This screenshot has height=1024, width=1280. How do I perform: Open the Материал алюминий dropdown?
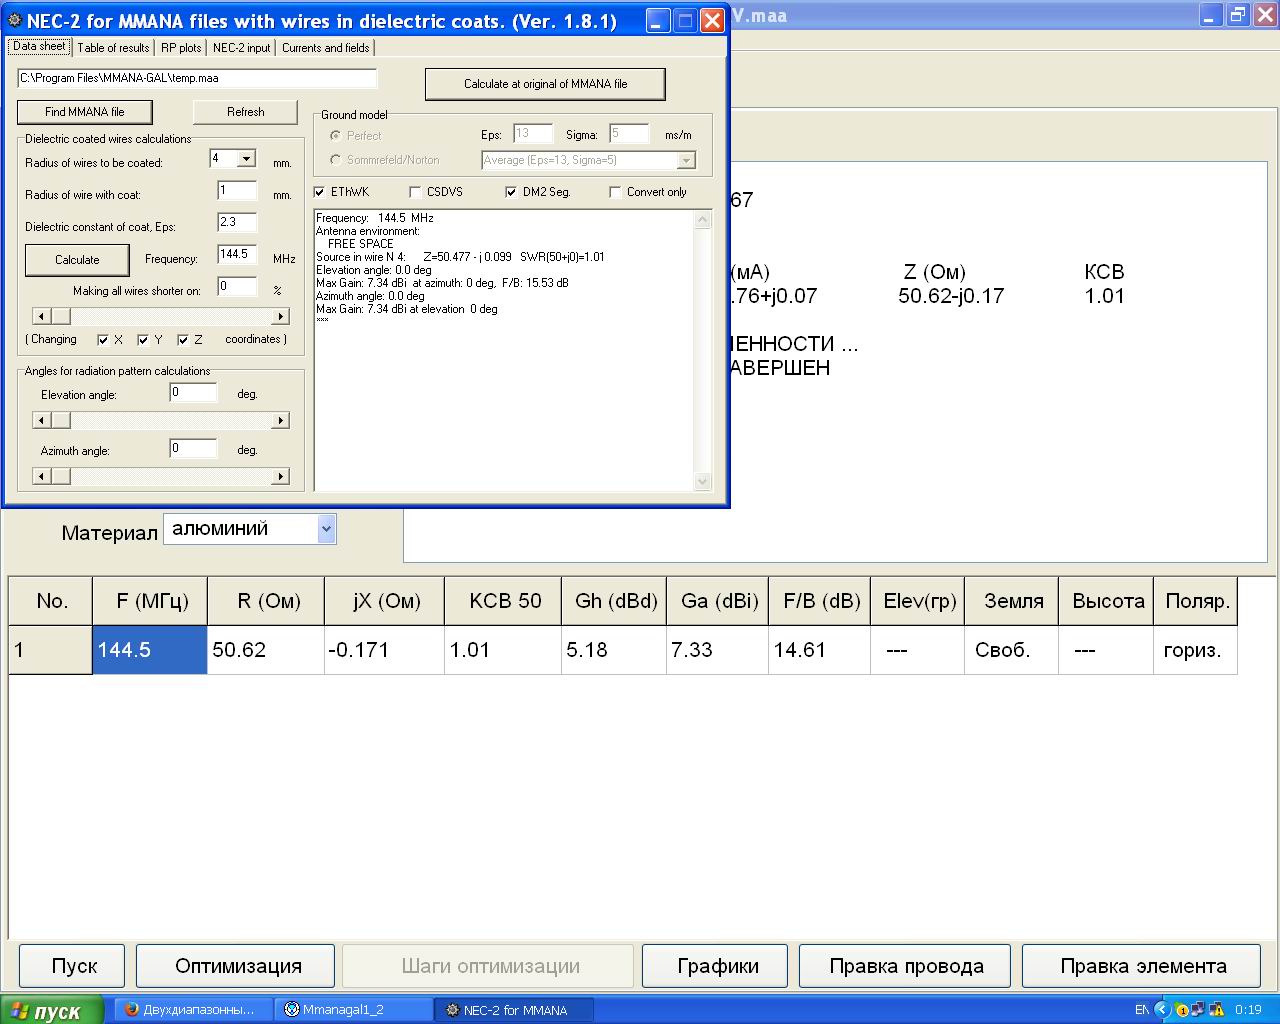pos(326,529)
